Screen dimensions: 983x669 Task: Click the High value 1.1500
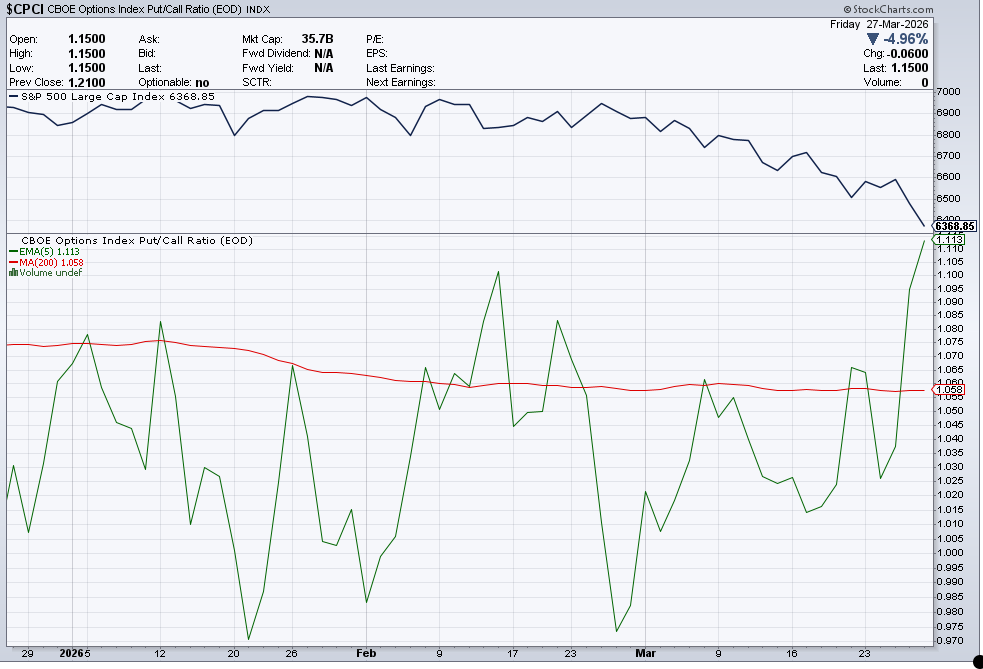point(87,54)
